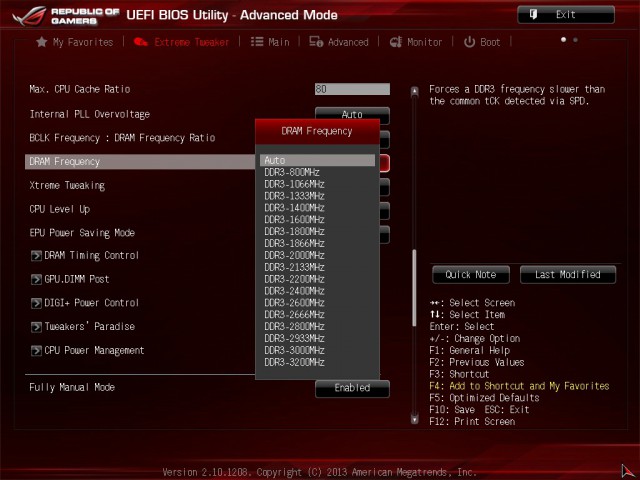
Task: Select DDR3-2400MHz frequency
Action: tap(317, 291)
